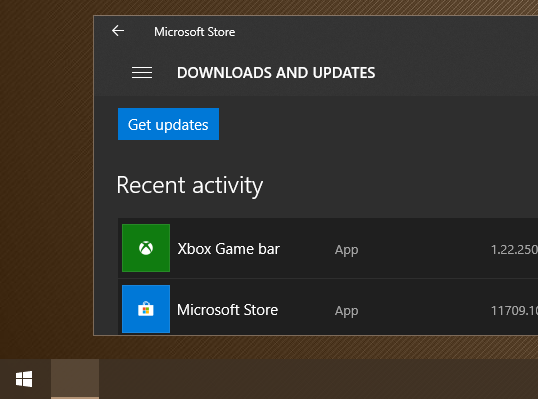
Task: Open the Windows Start menu
Action: pos(24,379)
